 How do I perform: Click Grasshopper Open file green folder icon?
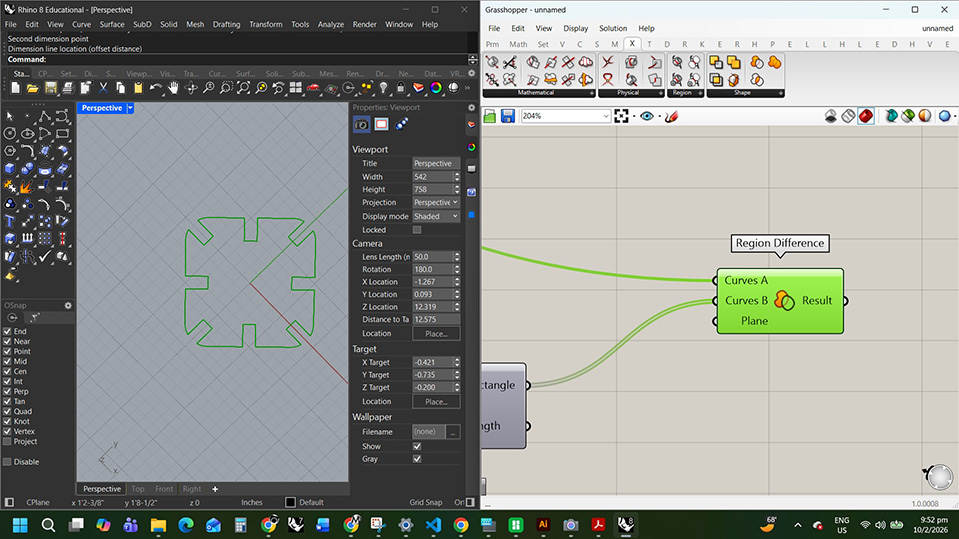[490, 116]
